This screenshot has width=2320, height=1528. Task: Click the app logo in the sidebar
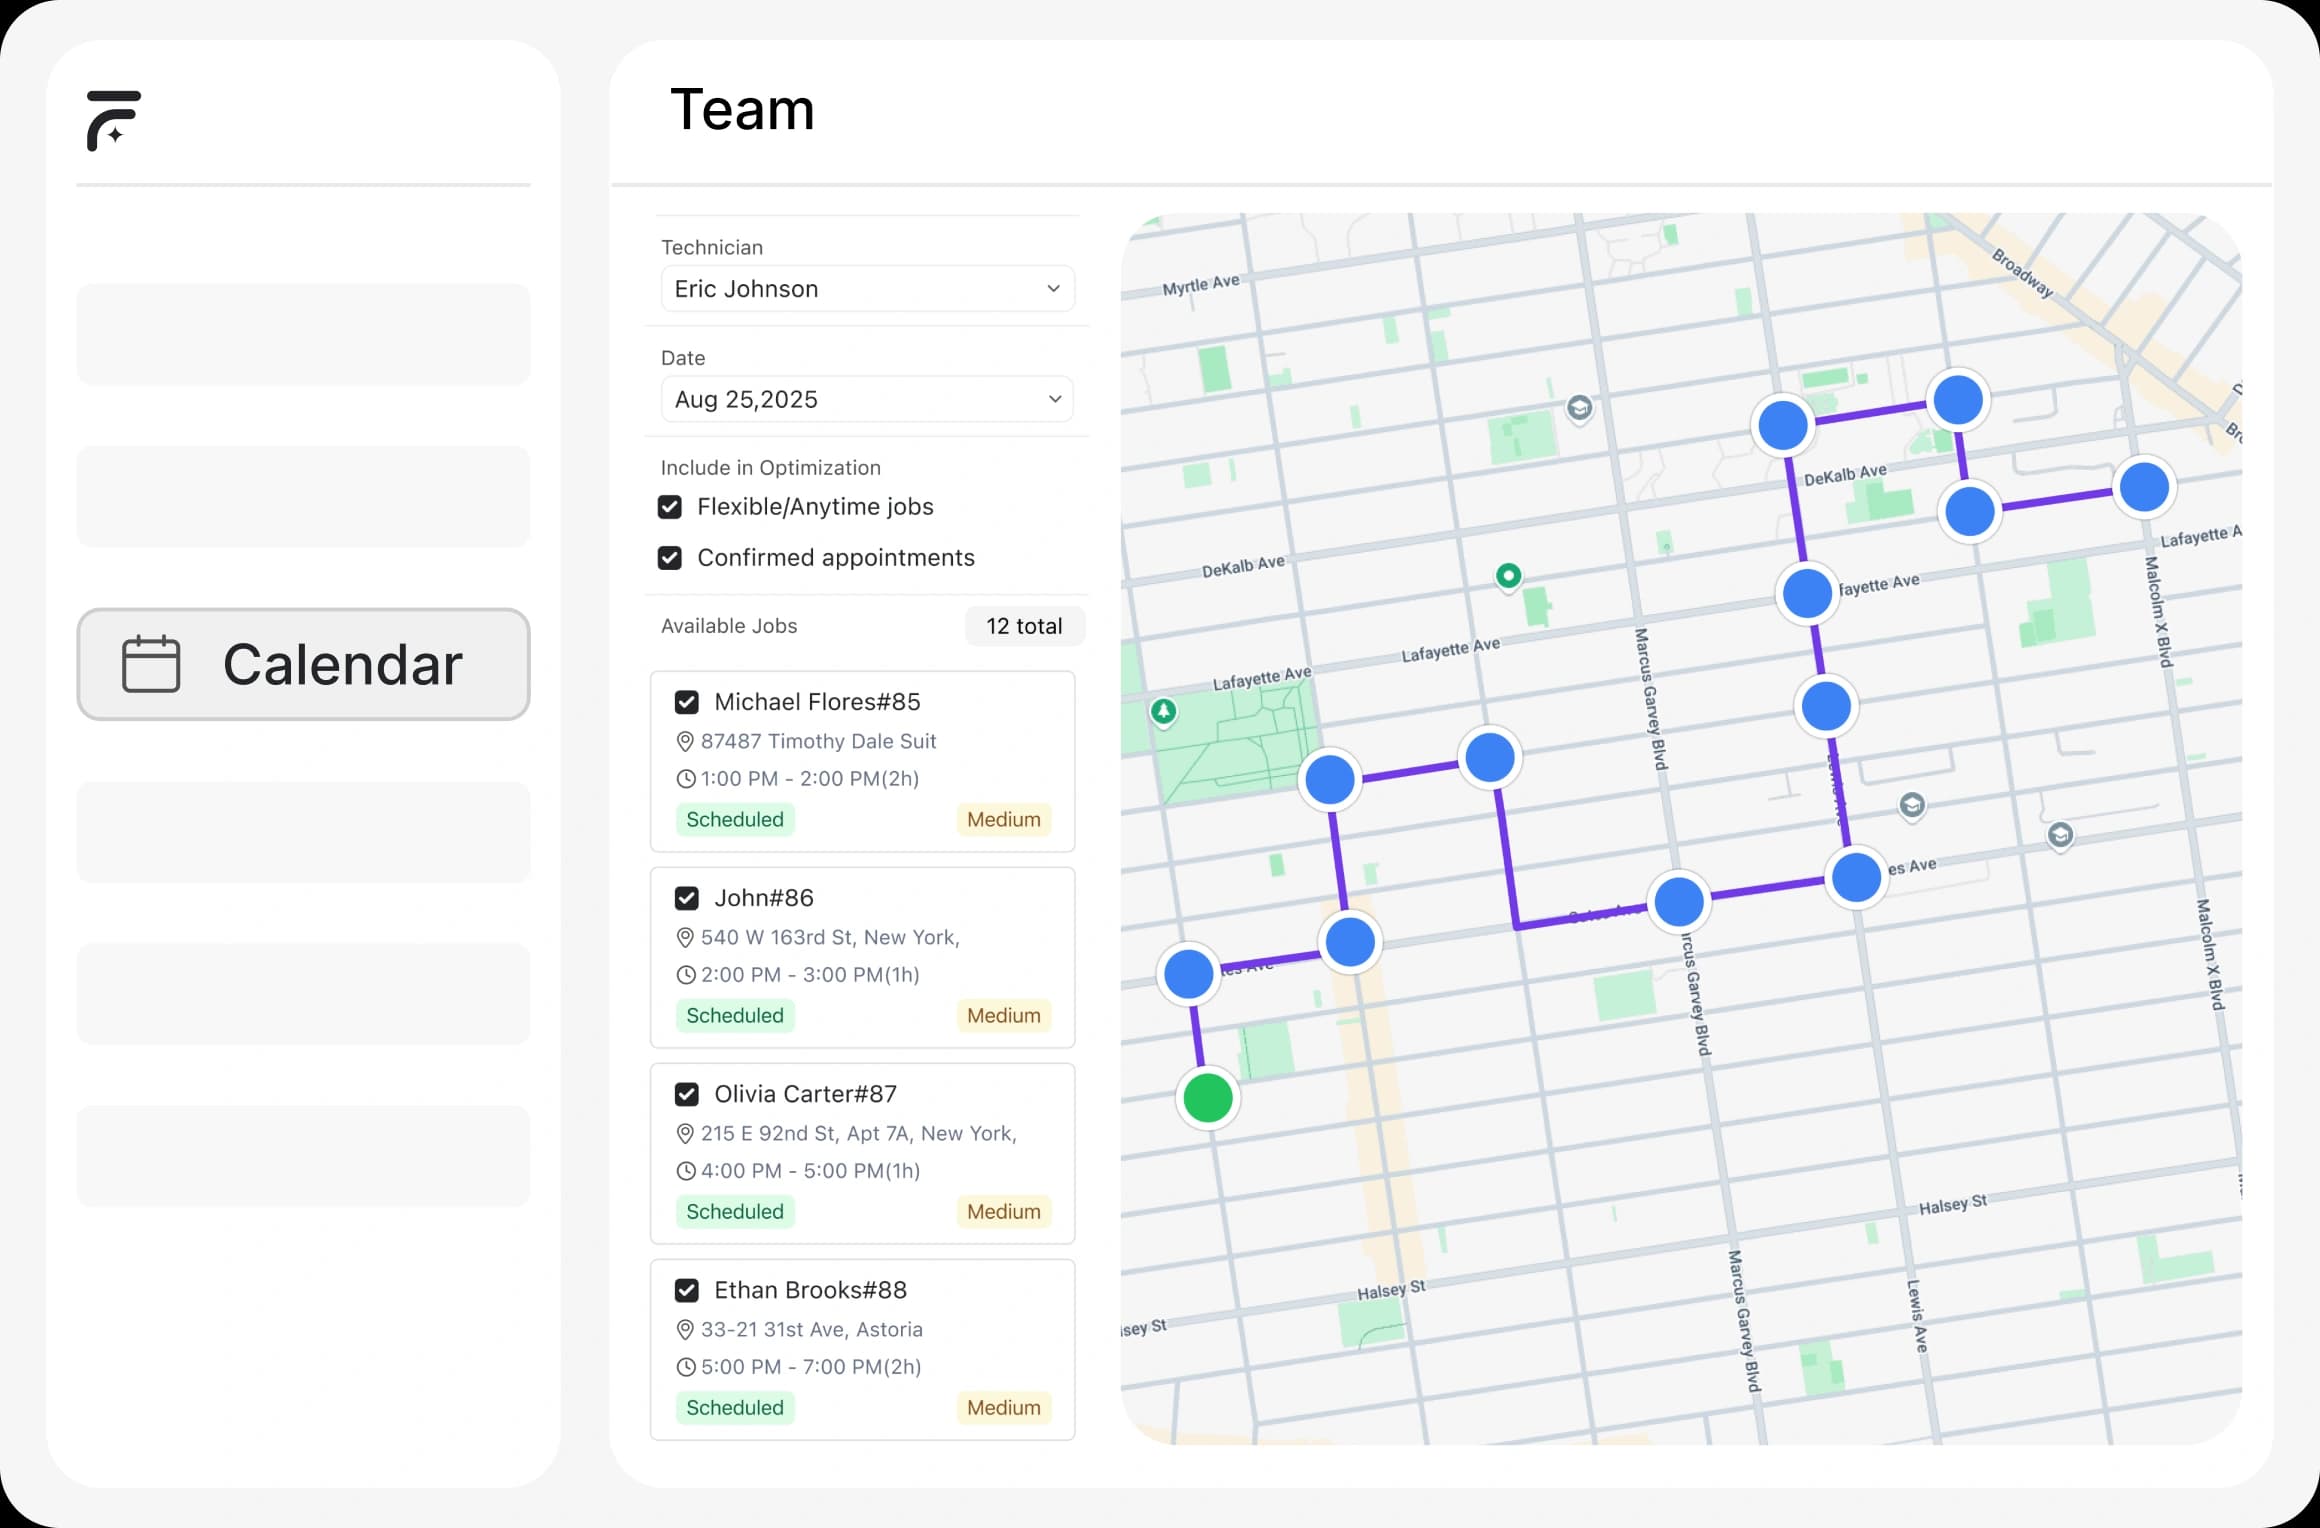[x=113, y=120]
